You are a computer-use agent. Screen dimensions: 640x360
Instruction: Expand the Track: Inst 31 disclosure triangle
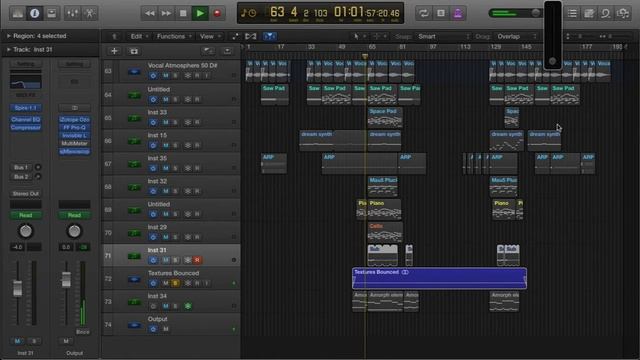(x=8, y=49)
